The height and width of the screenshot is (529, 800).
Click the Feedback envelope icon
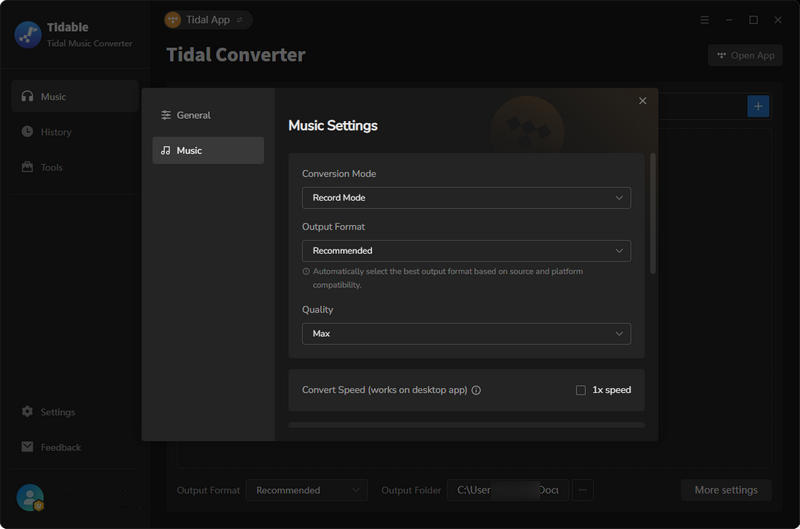coord(27,447)
